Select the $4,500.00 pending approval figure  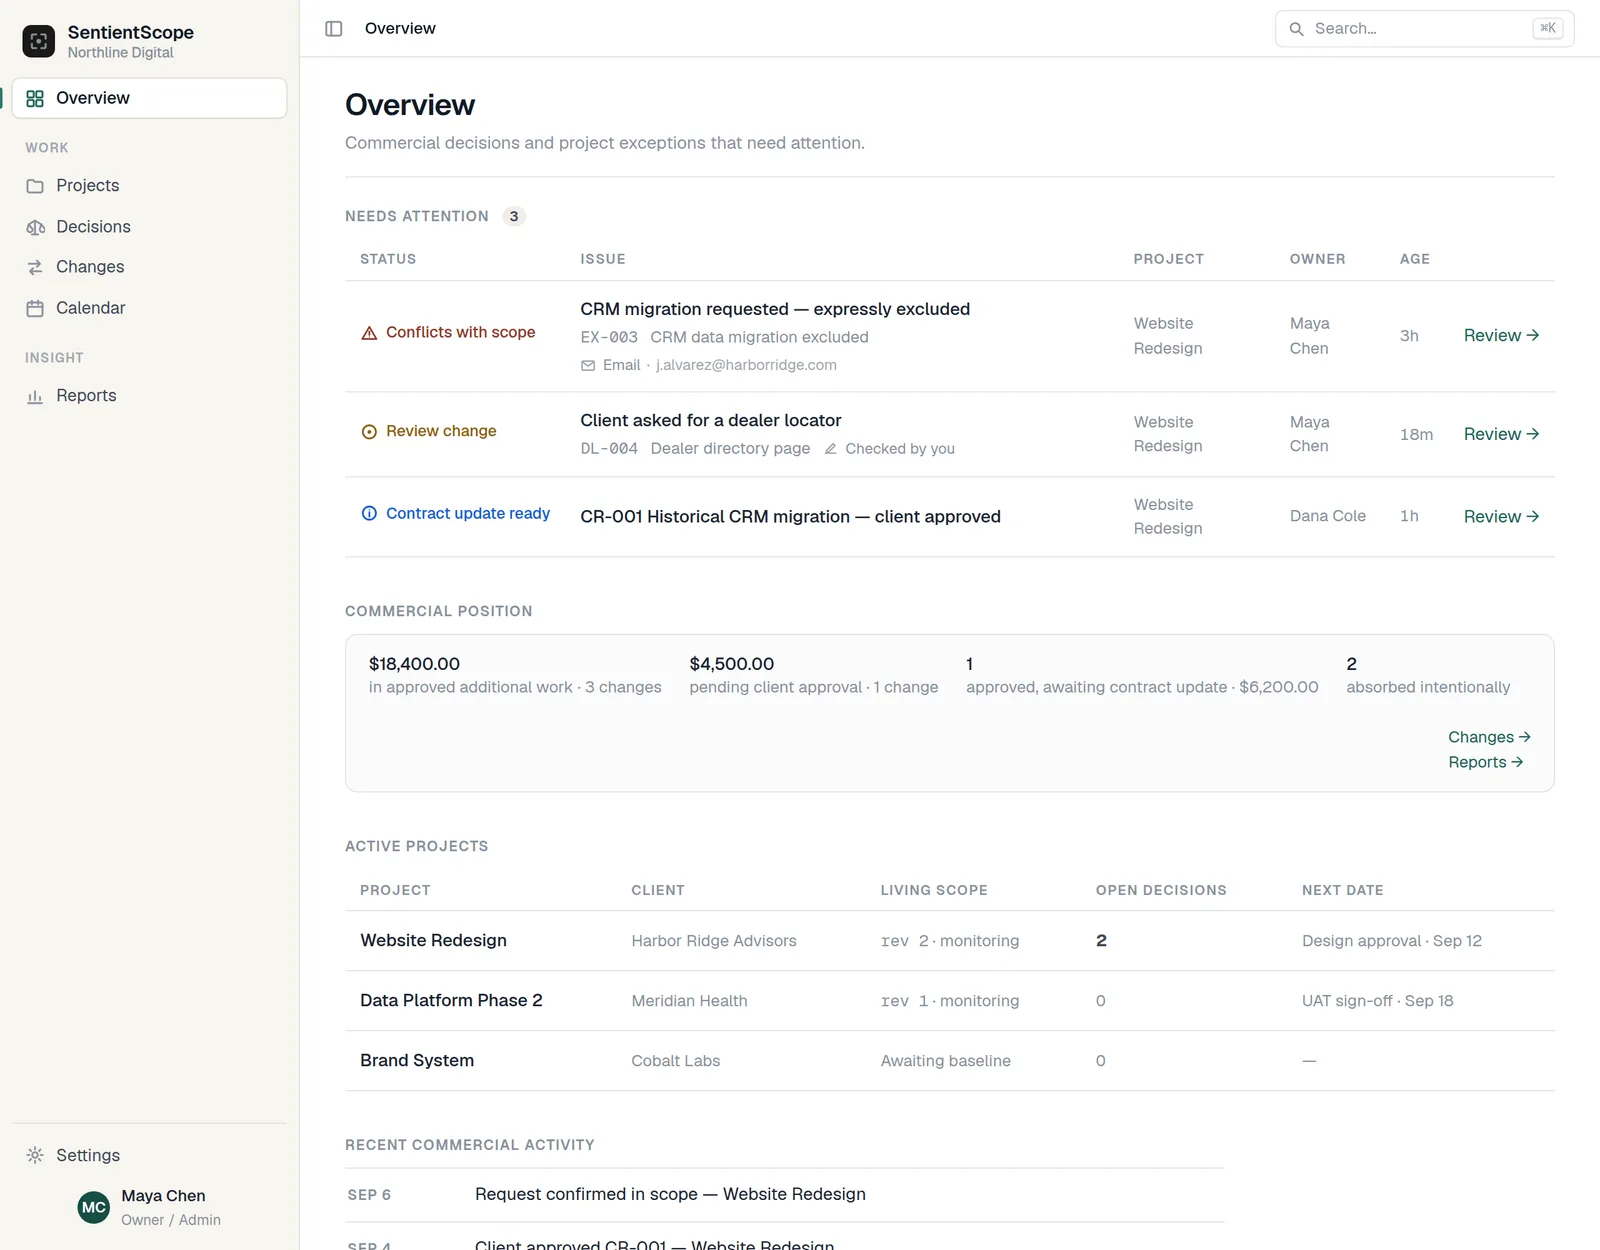(732, 664)
